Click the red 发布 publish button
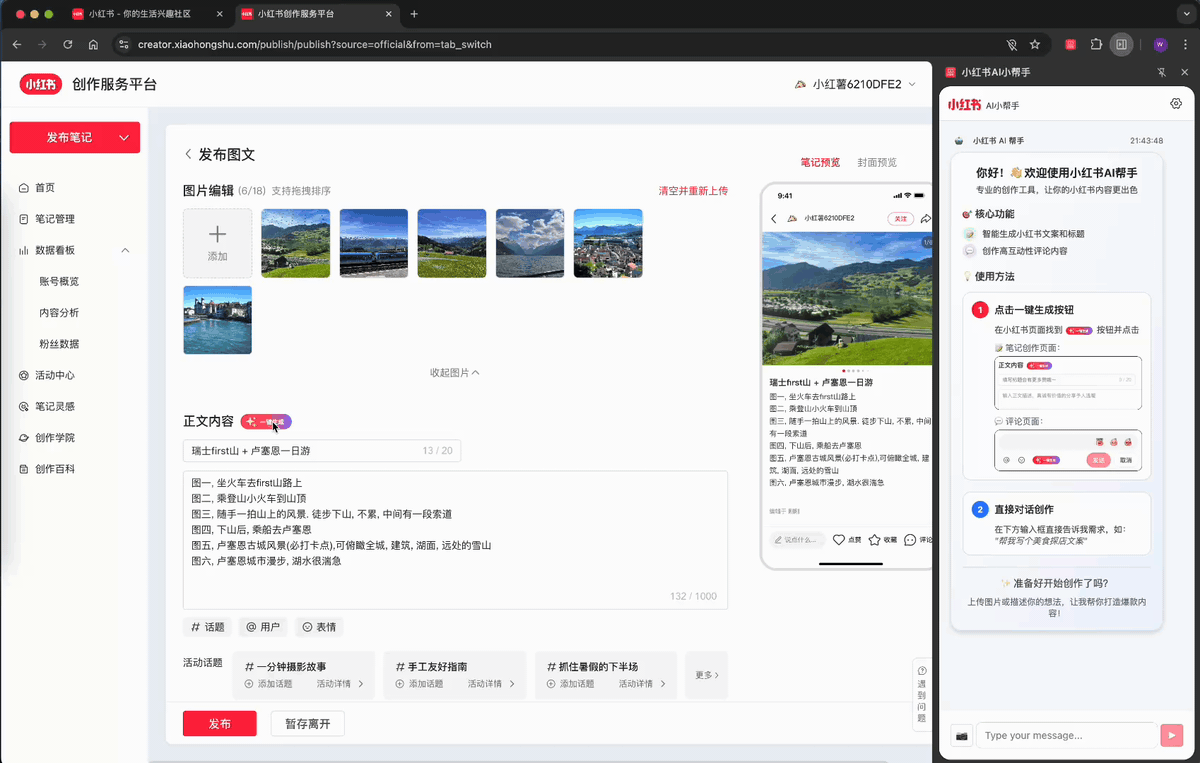Screen dimensions: 1200x763 click(220, 724)
